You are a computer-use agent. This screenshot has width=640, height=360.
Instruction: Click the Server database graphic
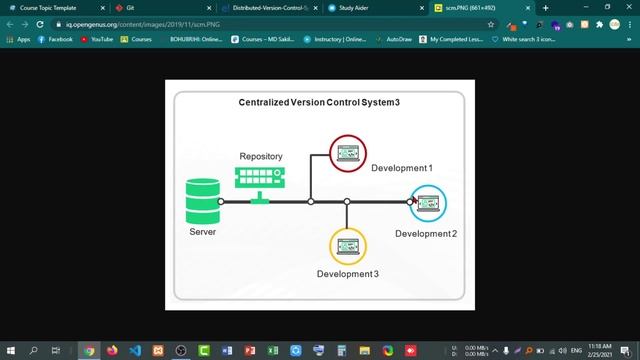tap(202, 201)
